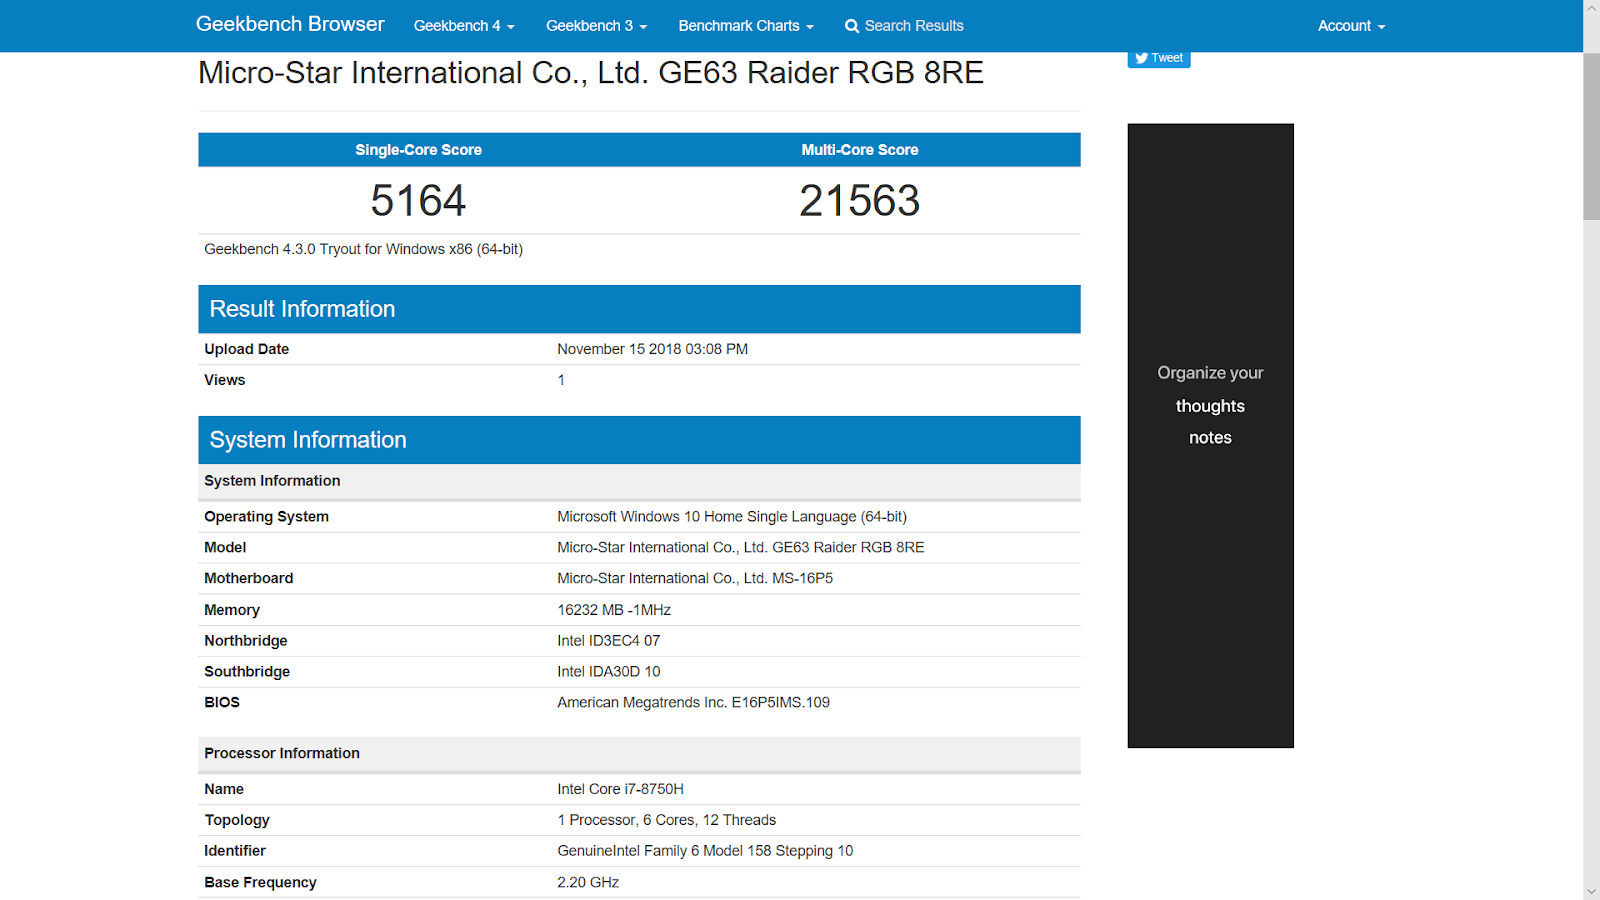
Task: Click the blue System Information section header
Action: coord(639,440)
